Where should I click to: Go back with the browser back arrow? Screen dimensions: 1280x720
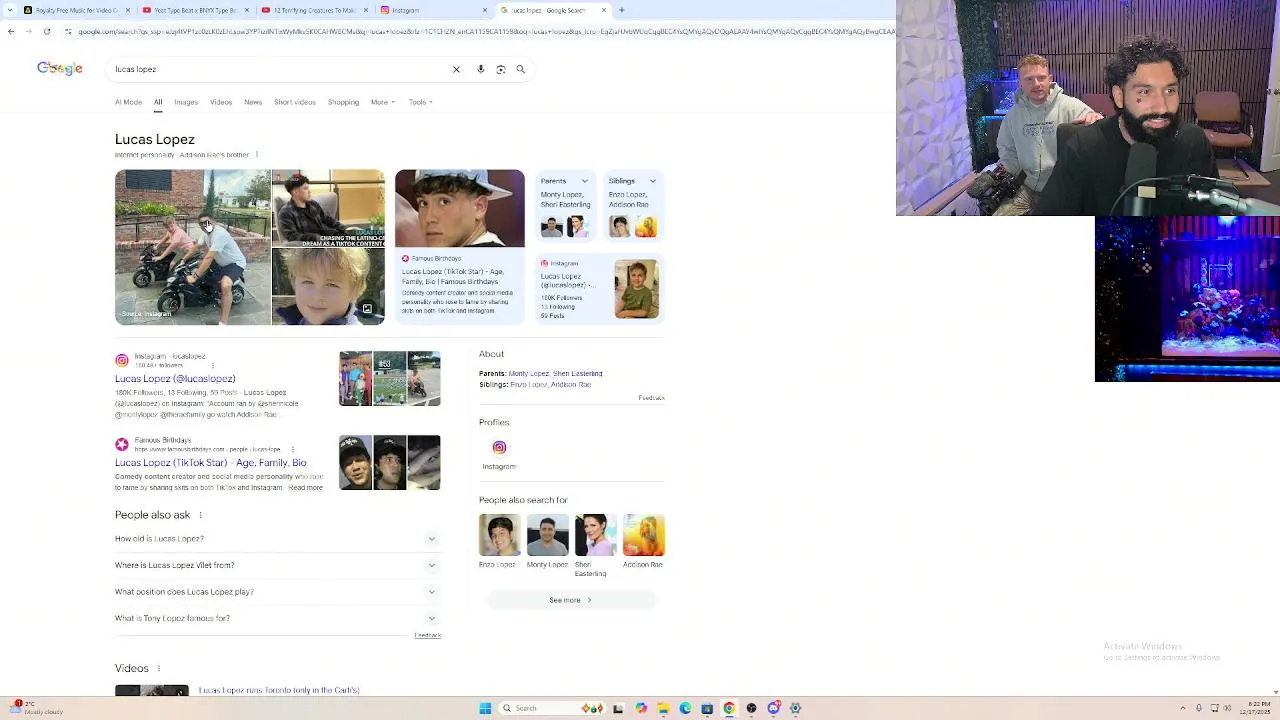click(x=11, y=31)
